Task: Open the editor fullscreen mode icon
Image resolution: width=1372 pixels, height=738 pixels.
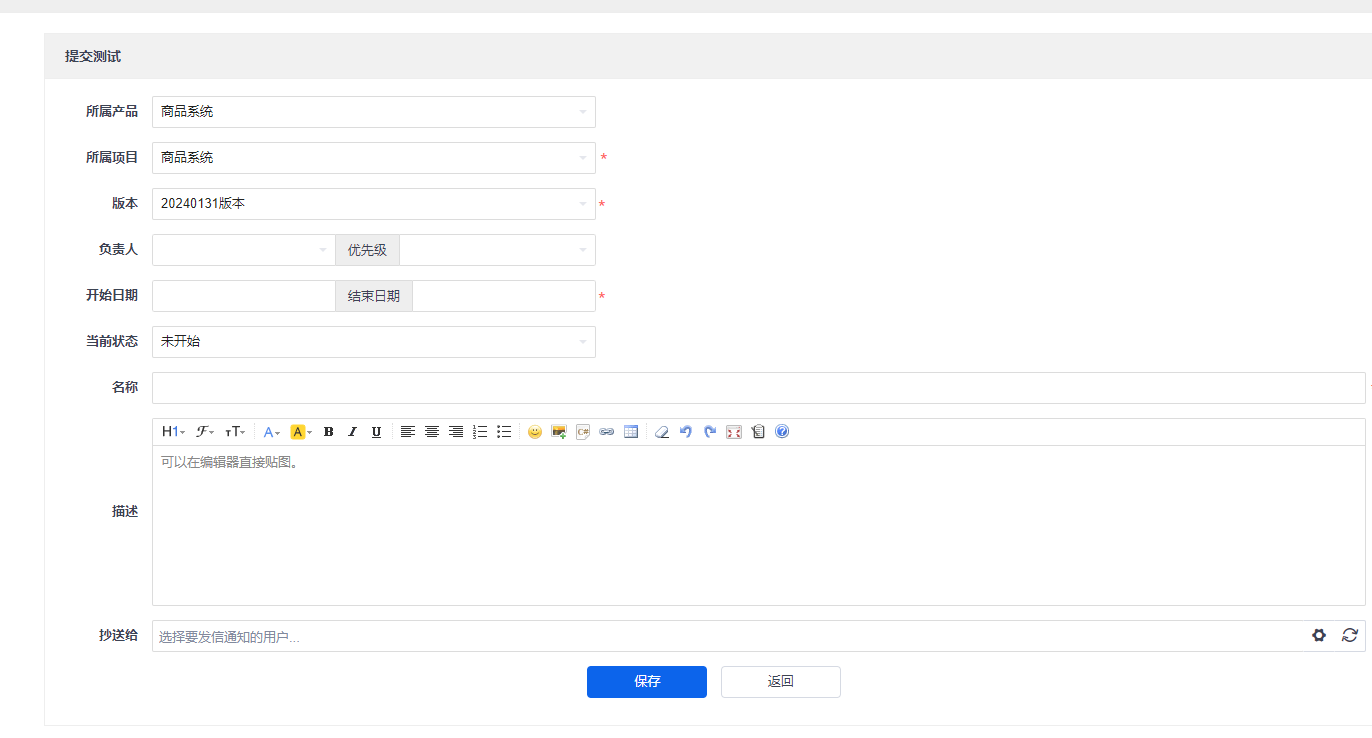Action: [x=734, y=432]
